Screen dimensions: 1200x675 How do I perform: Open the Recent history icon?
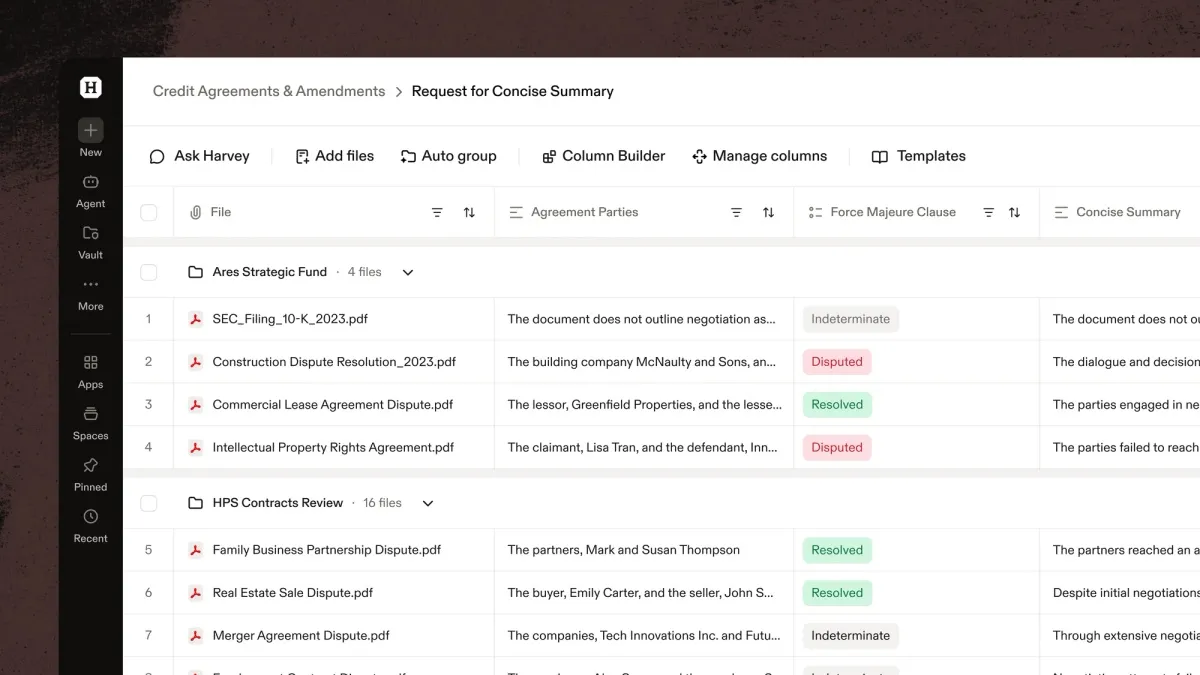pos(91,517)
